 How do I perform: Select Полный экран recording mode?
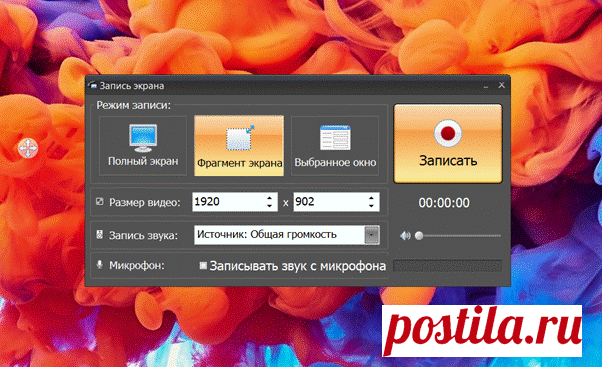(x=143, y=146)
